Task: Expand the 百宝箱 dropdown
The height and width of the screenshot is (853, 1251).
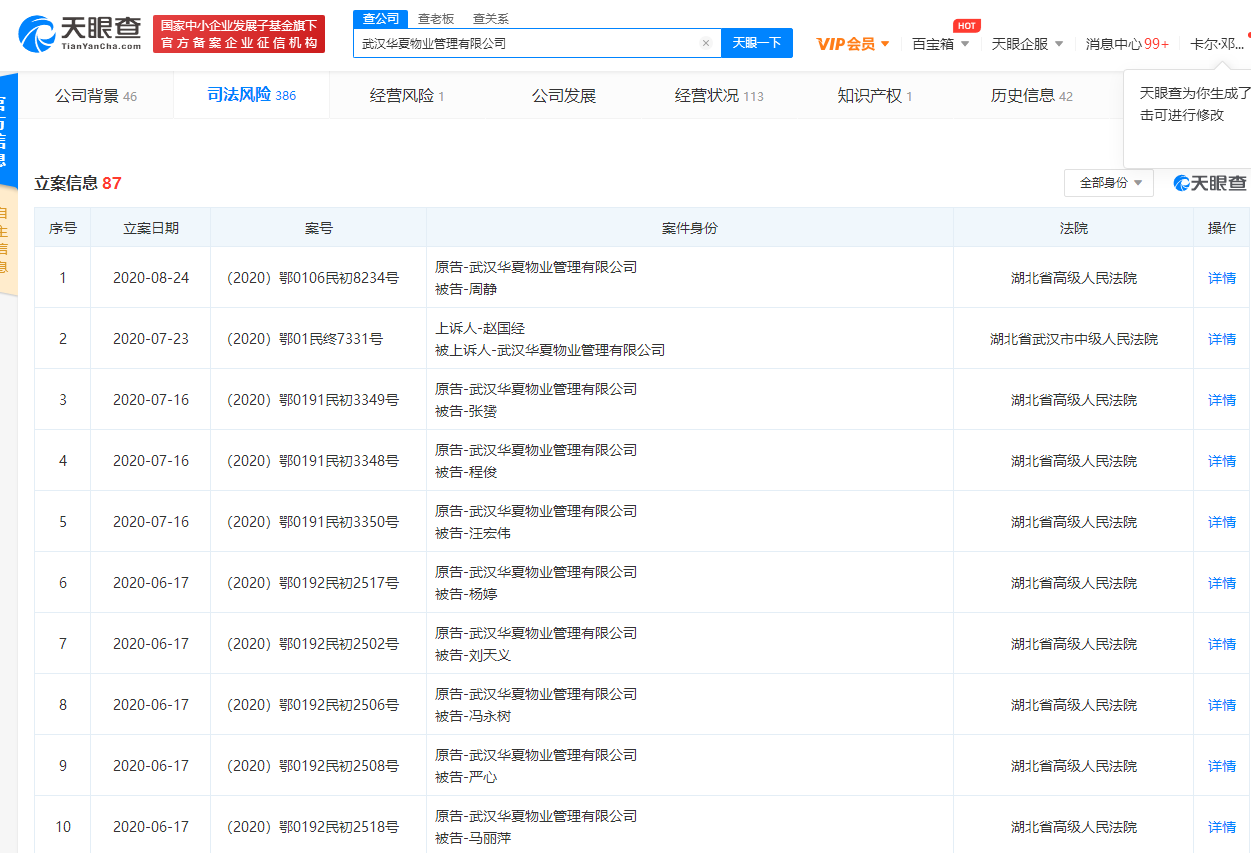Action: [x=940, y=44]
